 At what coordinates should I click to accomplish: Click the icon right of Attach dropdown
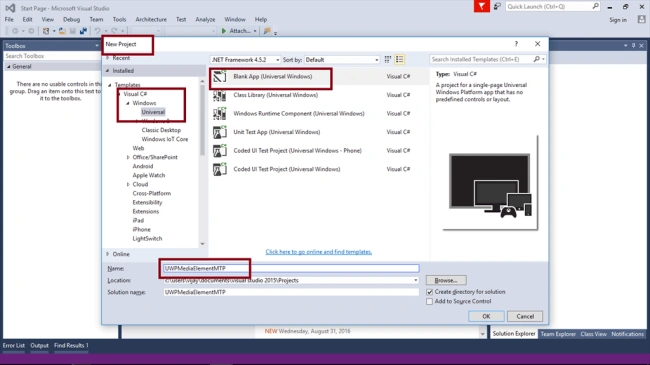point(267,31)
